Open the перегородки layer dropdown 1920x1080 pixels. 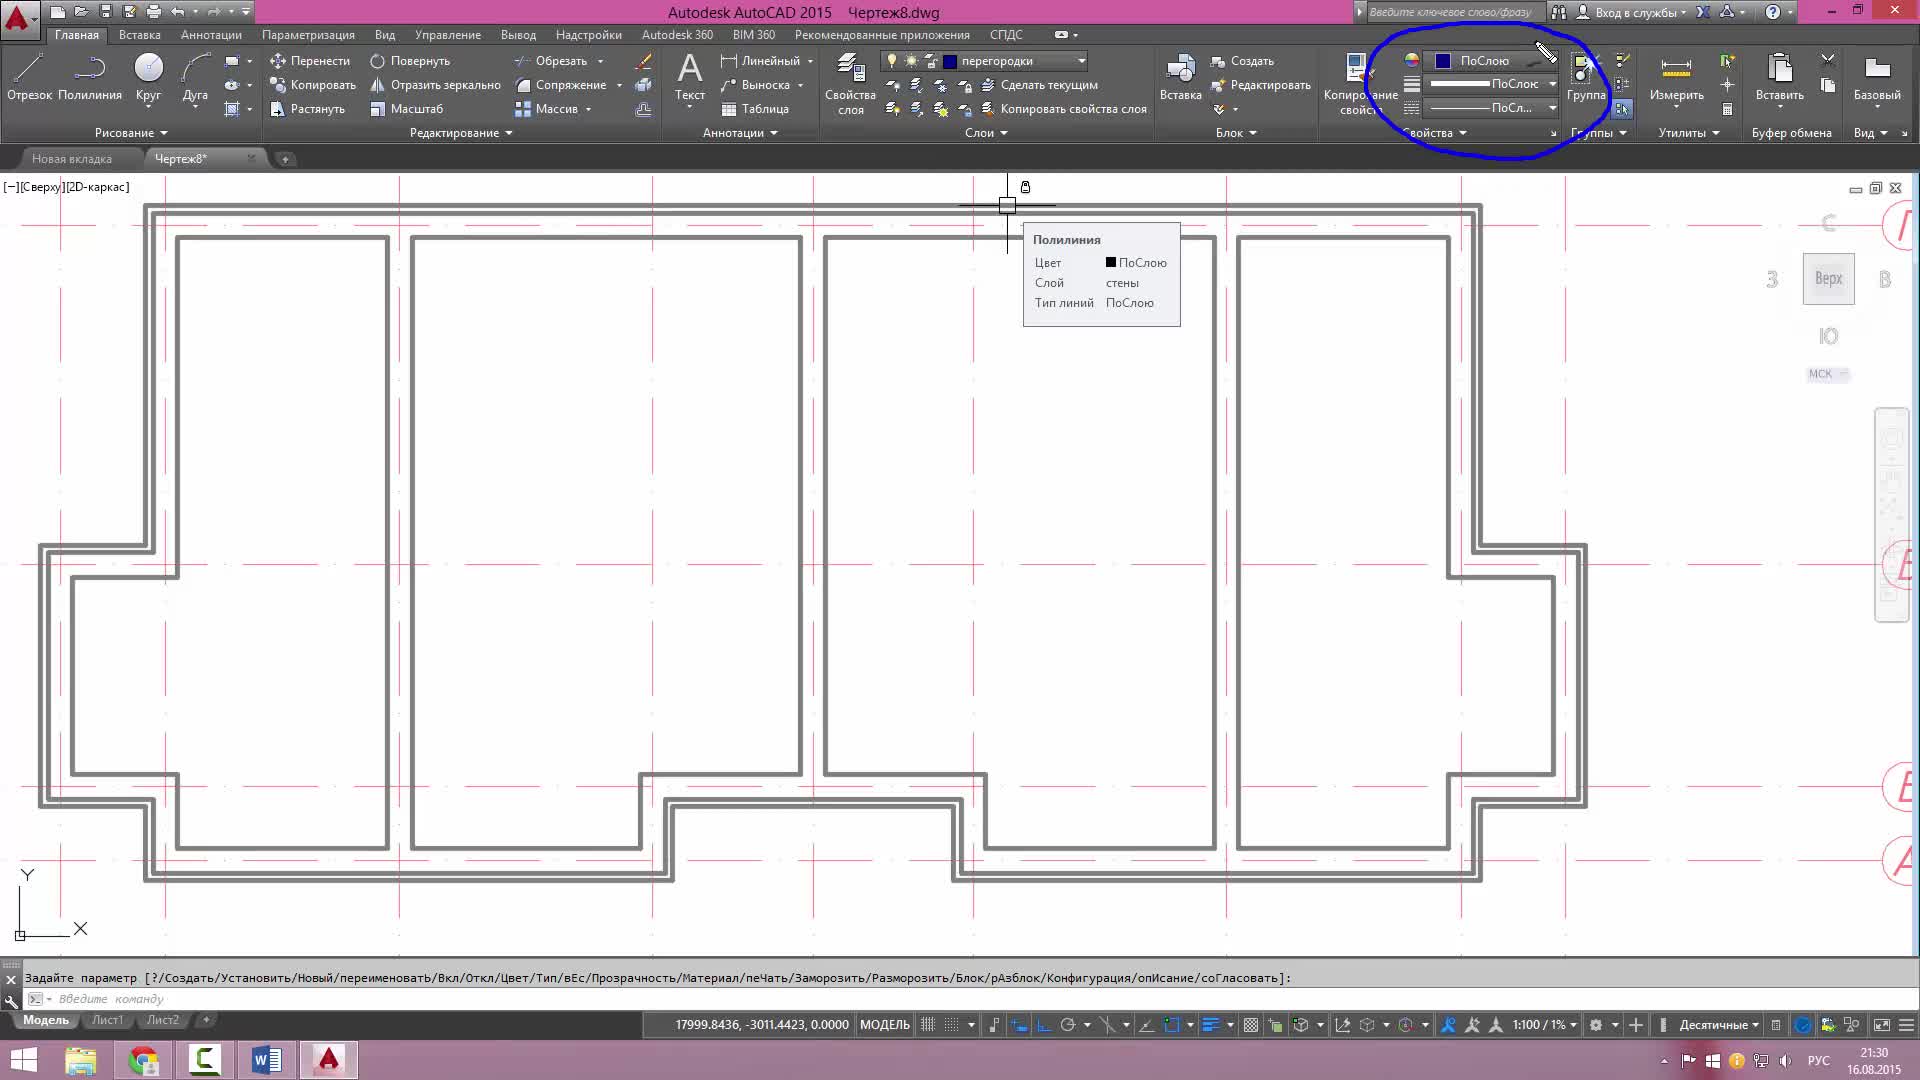(x=1081, y=61)
